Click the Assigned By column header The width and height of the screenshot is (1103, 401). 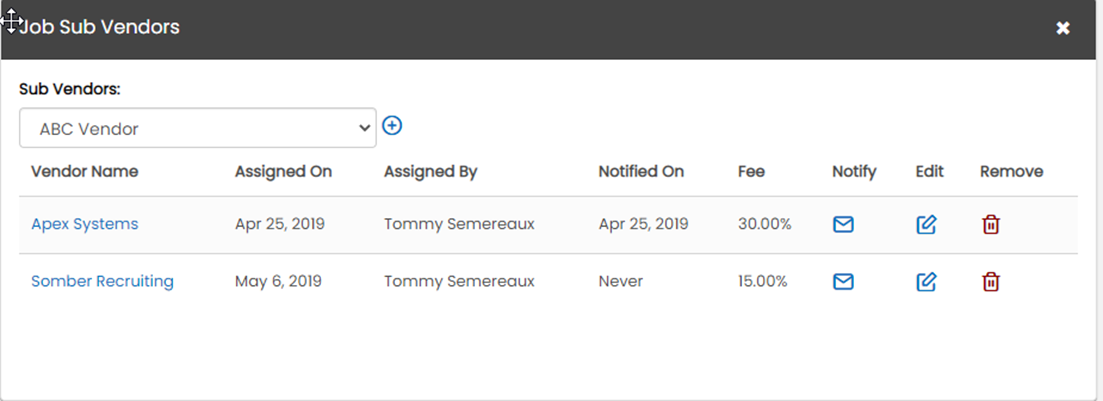point(431,172)
